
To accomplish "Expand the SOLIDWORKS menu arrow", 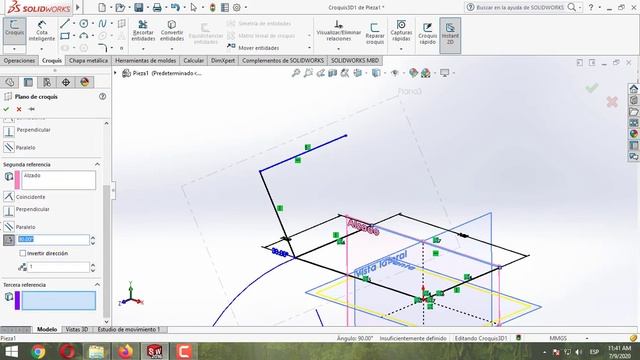I will (x=78, y=7).
